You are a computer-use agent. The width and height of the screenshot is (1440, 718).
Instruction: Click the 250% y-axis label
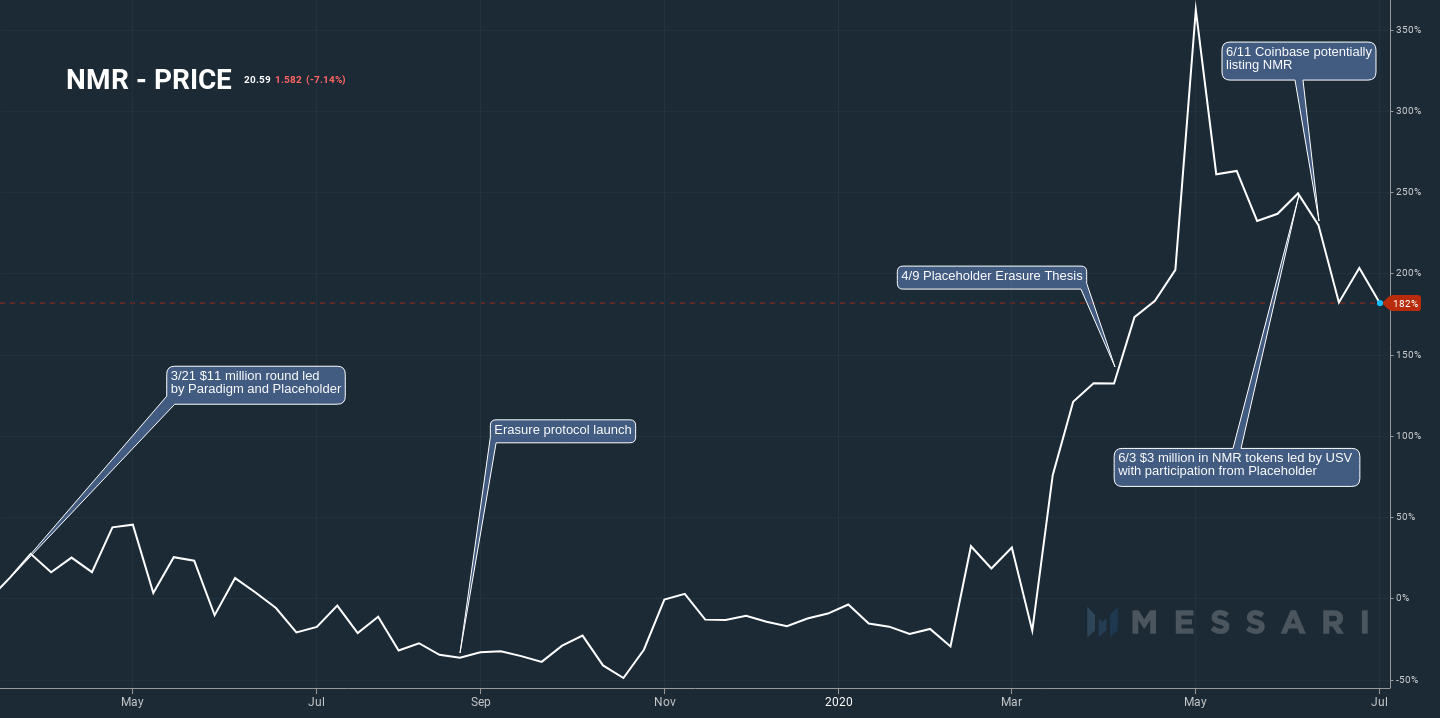(x=1408, y=192)
